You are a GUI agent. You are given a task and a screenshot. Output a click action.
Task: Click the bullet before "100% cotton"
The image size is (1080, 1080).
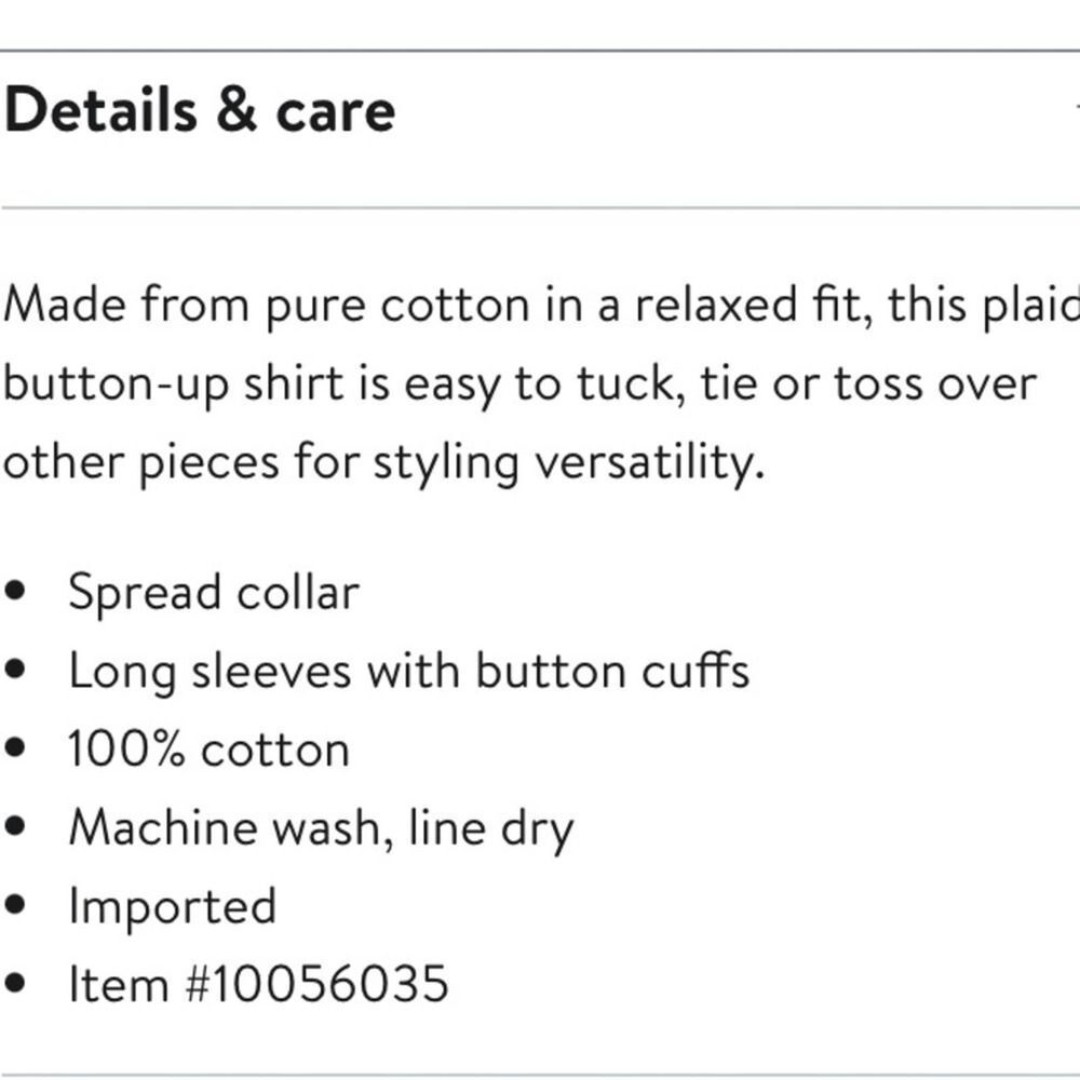[x=16, y=750]
